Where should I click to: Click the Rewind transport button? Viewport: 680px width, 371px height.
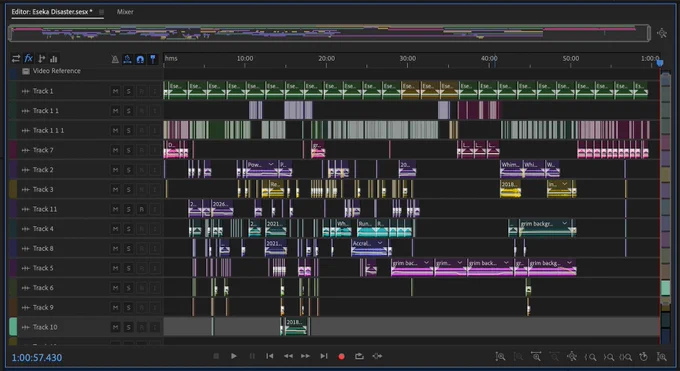point(288,356)
